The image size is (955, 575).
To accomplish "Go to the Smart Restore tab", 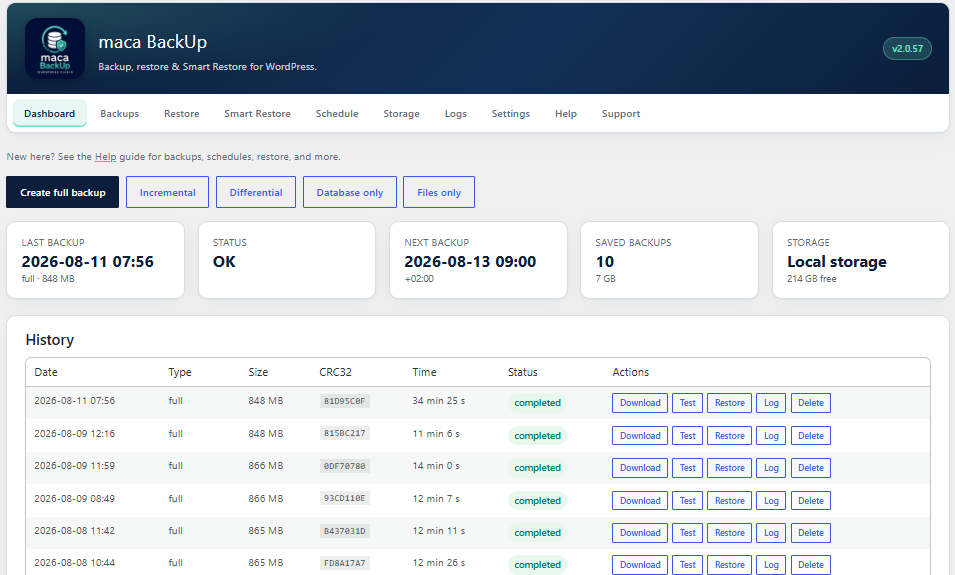I will point(257,113).
